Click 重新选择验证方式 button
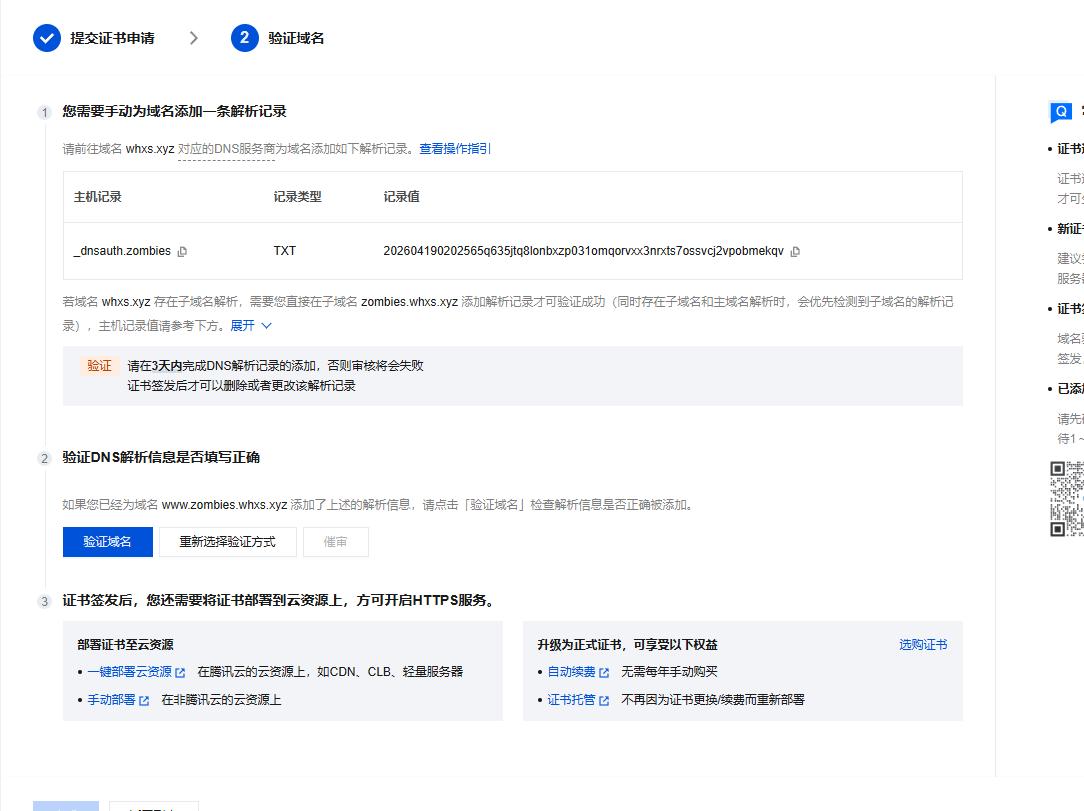The width and height of the screenshot is (1084, 811). tap(227, 542)
